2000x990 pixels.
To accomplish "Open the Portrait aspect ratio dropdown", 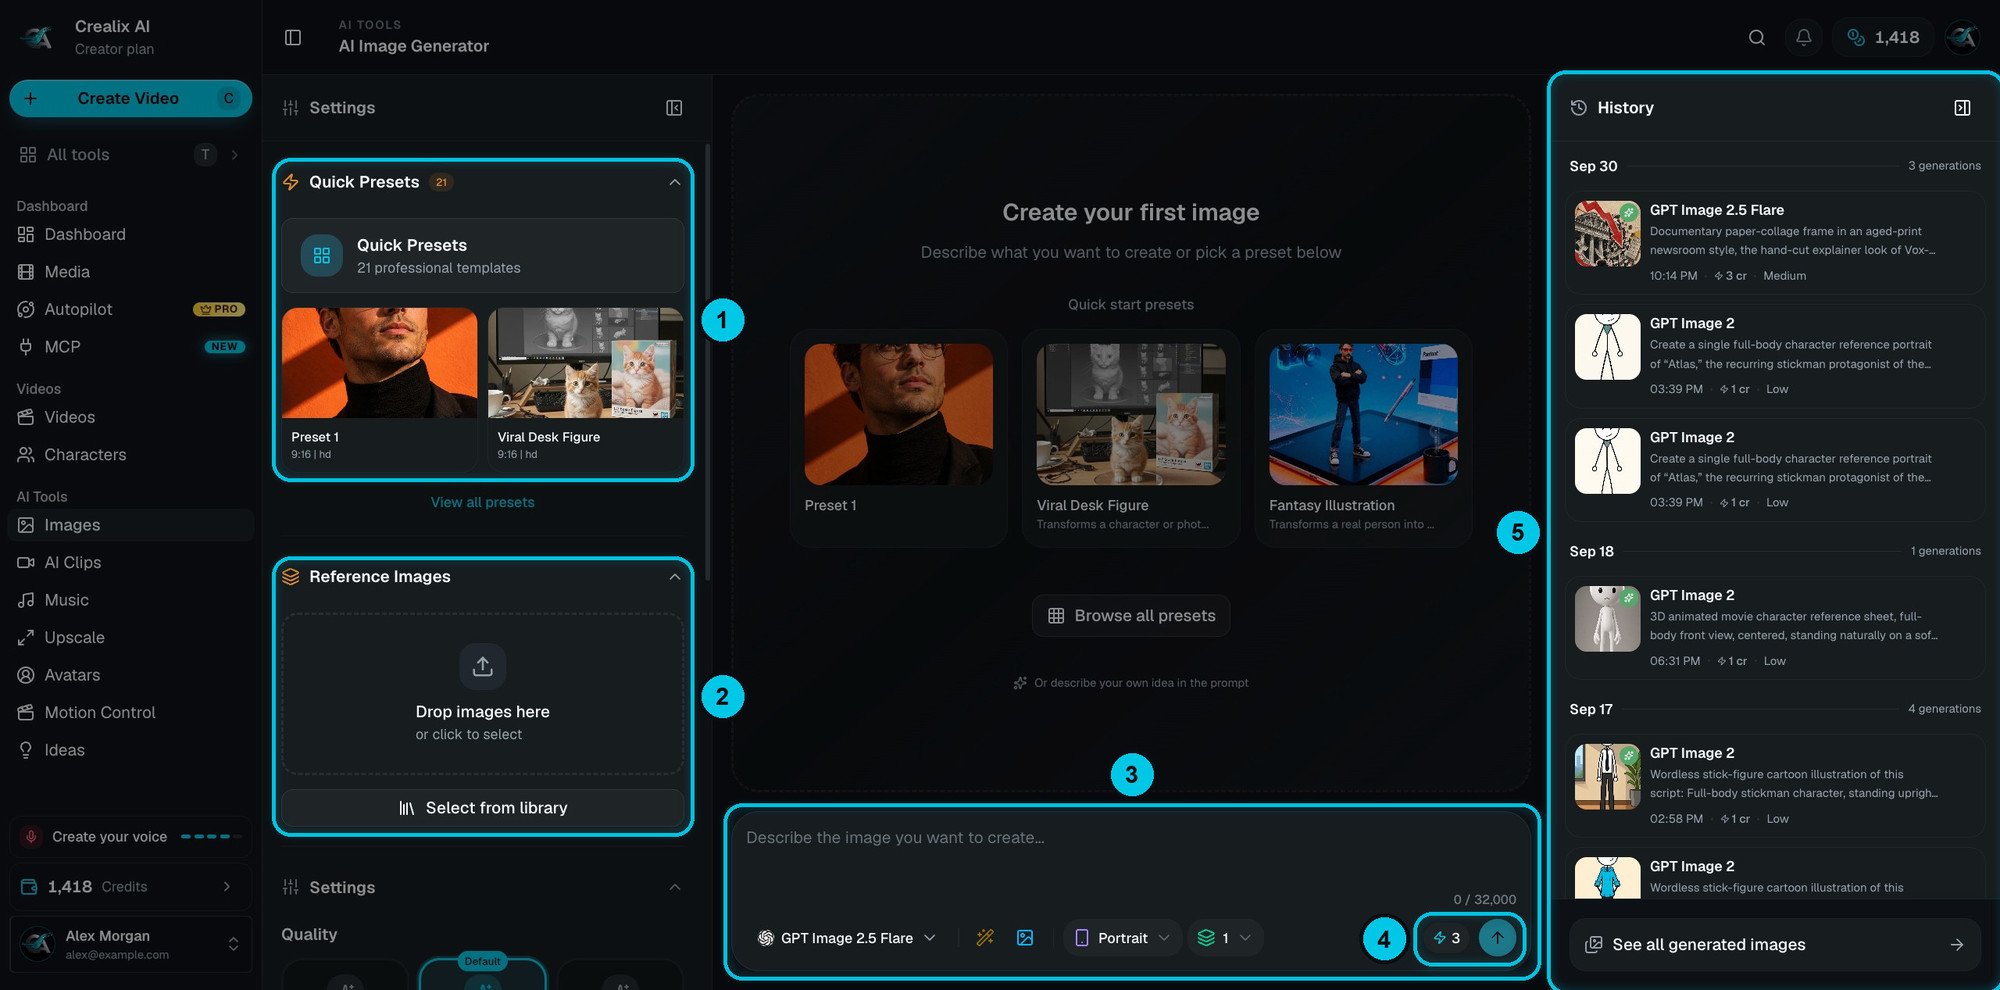I will (1121, 938).
